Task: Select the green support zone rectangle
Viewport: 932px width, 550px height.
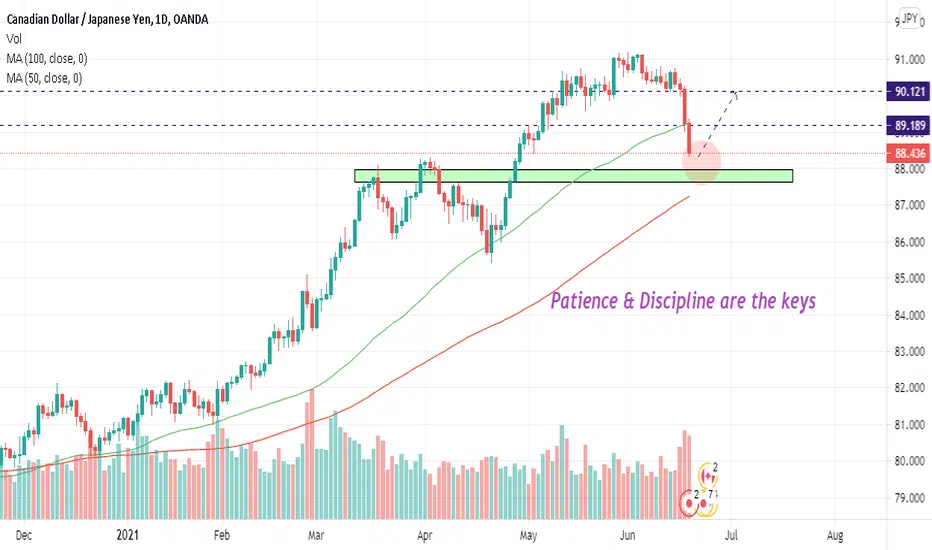Action: [574, 176]
